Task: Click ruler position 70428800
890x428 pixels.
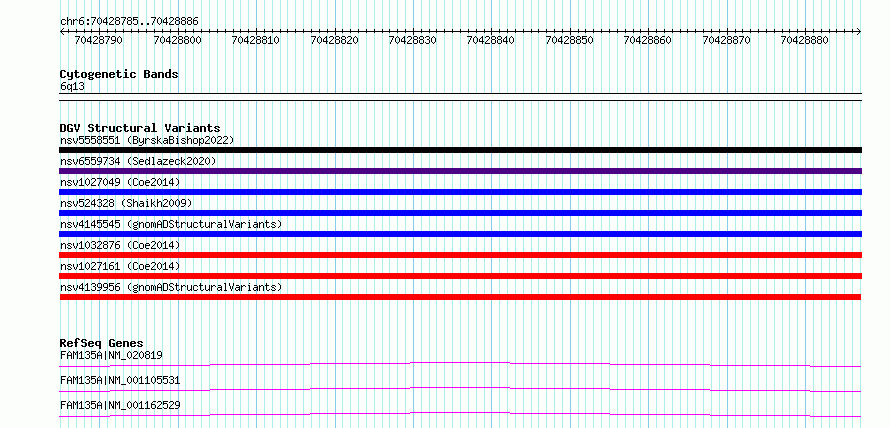Action: (x=177, y=40)
